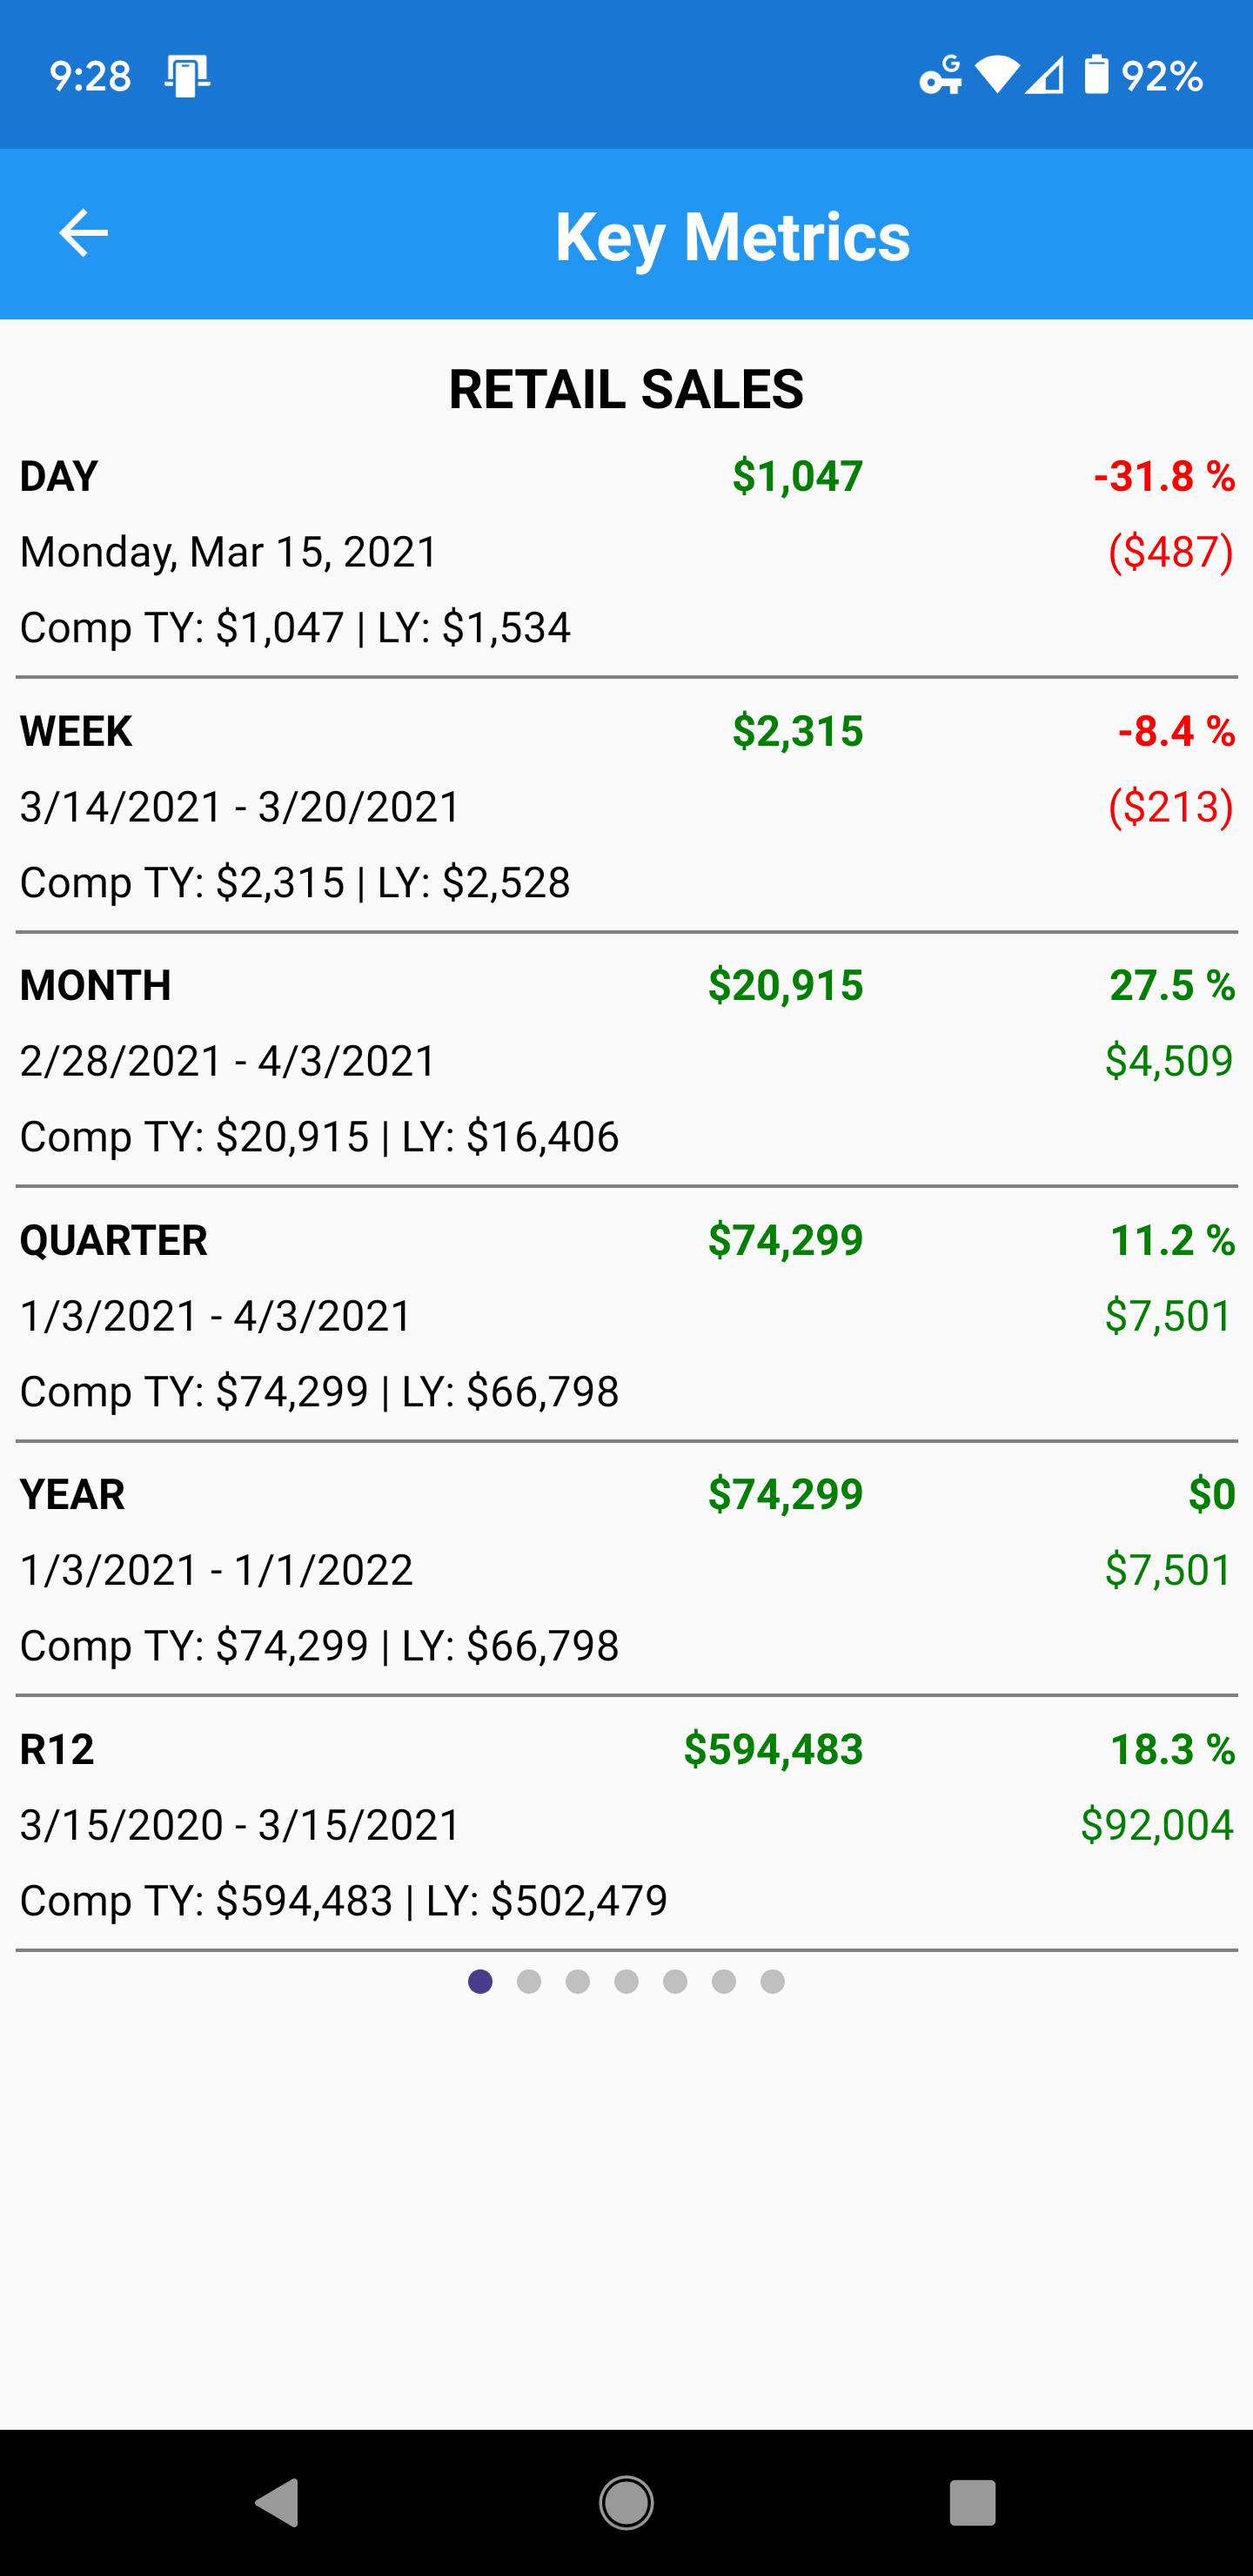Tap the Android home circle button

626,2503
